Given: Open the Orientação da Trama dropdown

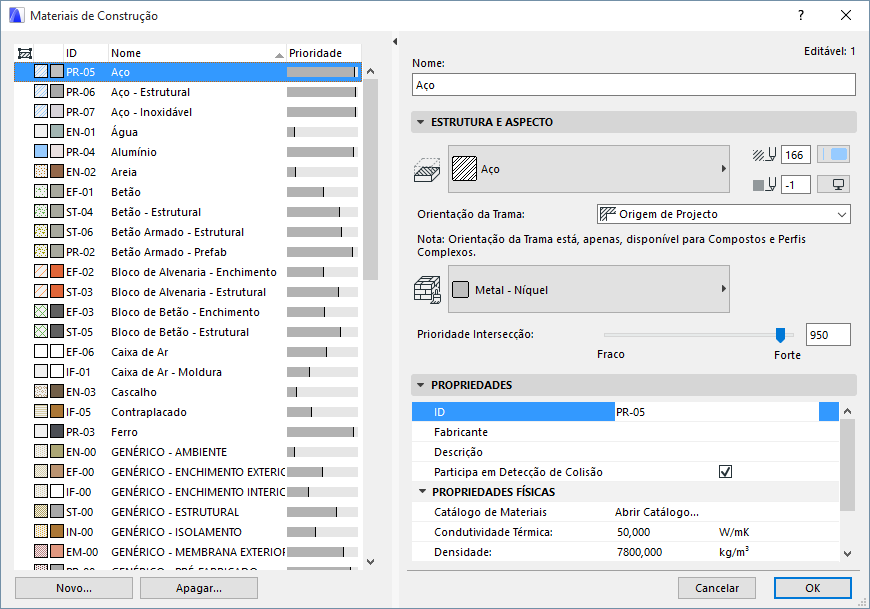Looking at the screenshot, I should [724, 214].
